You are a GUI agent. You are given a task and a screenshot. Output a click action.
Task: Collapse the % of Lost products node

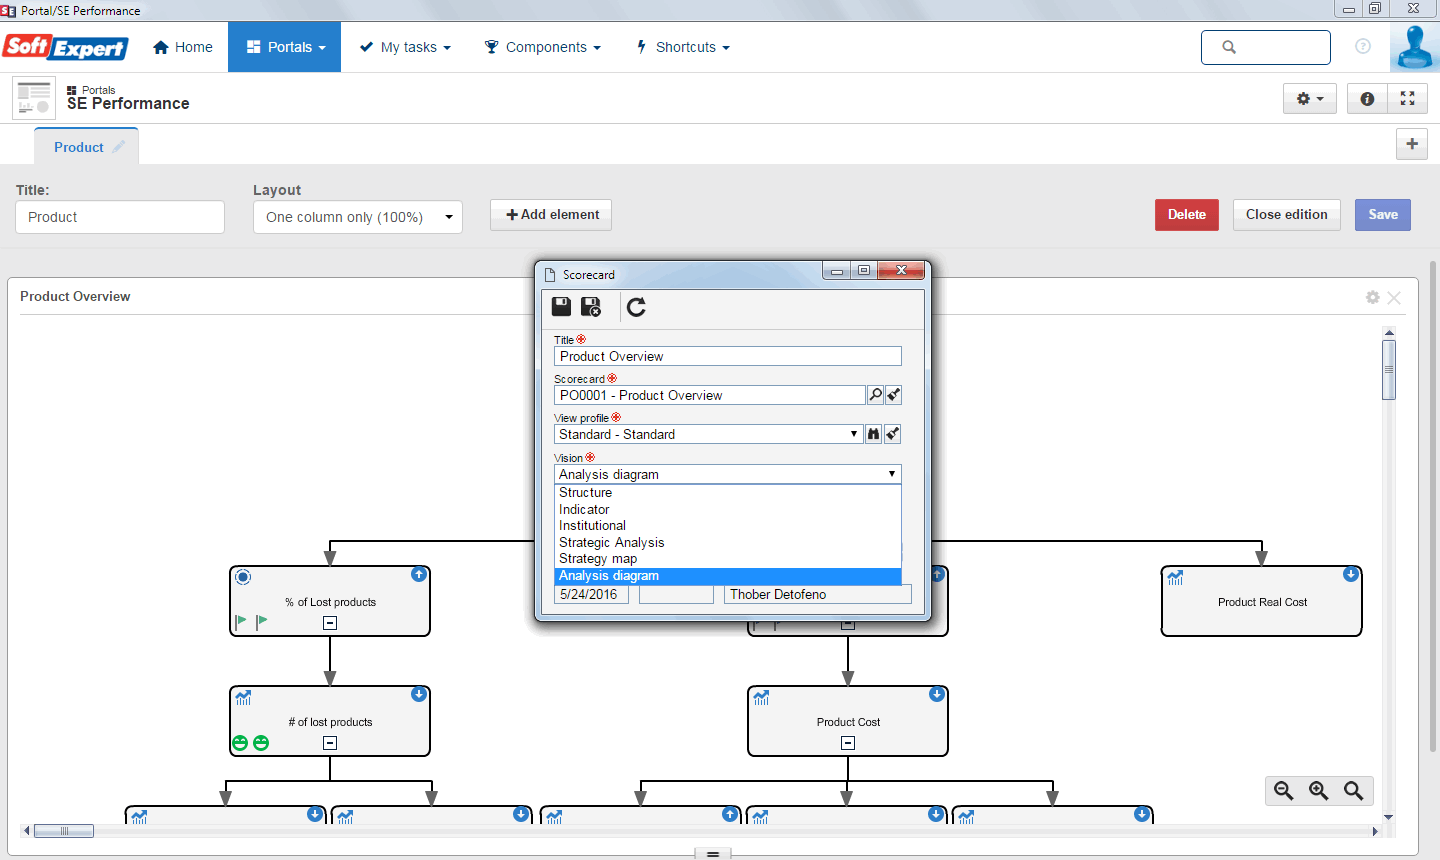tap(330, 623)
